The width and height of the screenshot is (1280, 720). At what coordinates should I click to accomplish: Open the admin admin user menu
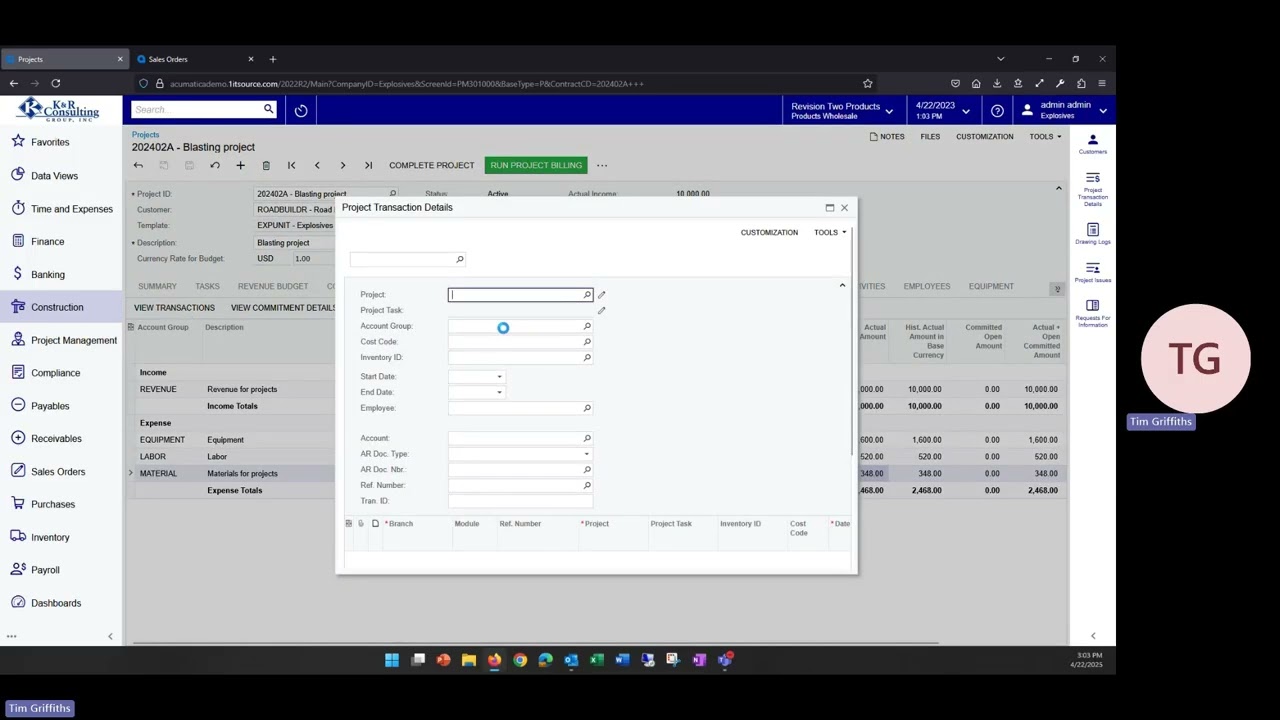[1066, 110]
